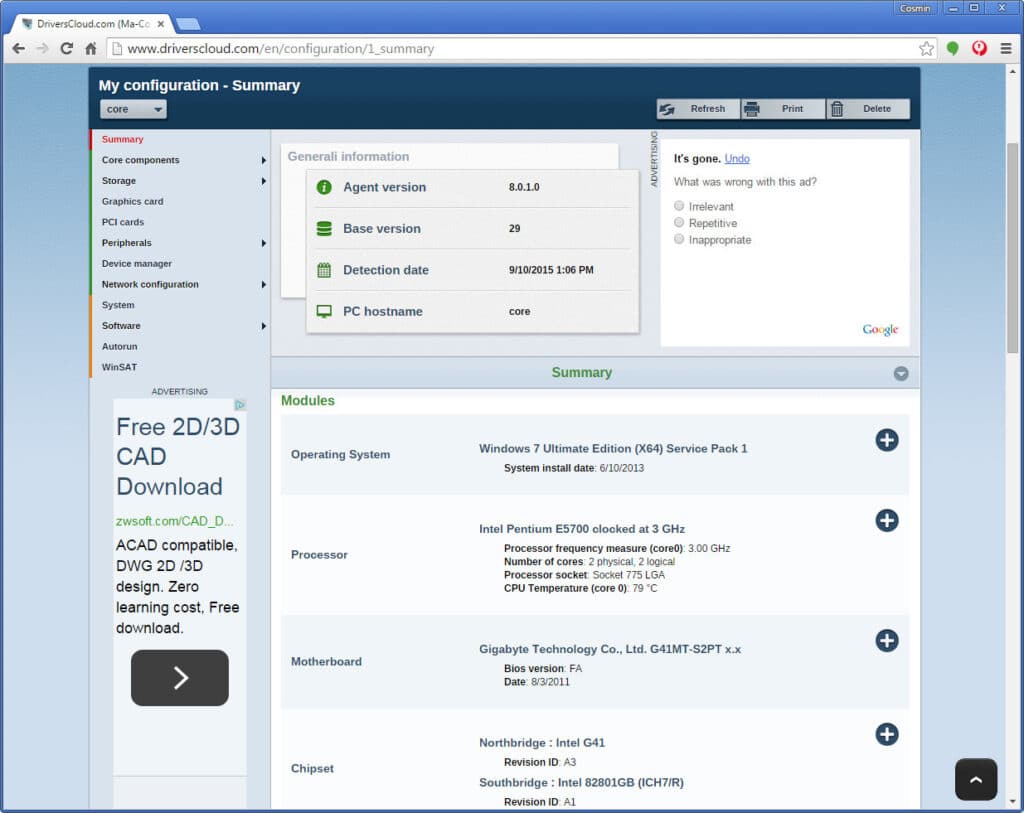The image size is (1024, 813).
Task: Click the Detection date calendar icon
Action: 324,270
